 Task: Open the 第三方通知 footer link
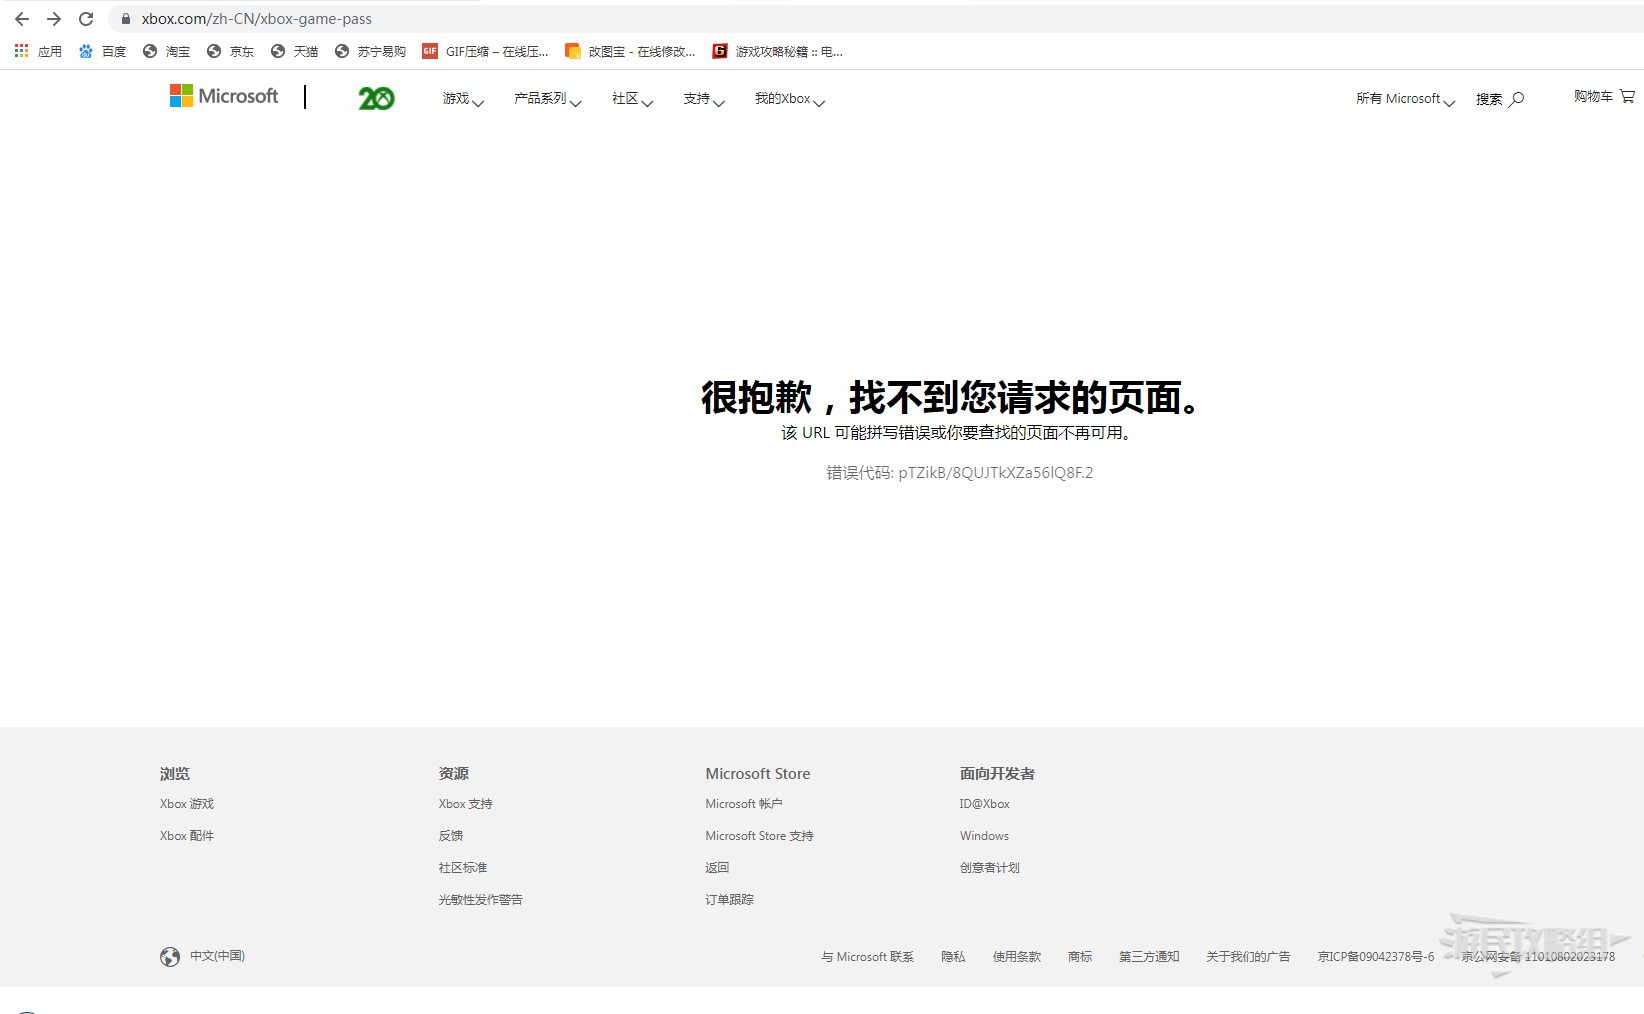click(1149, 957)
